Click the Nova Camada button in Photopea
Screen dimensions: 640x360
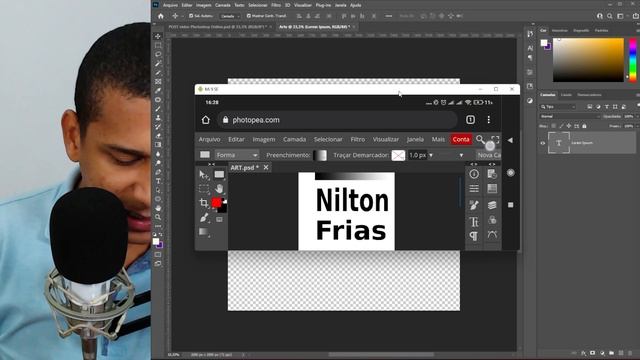pos(489,155)
